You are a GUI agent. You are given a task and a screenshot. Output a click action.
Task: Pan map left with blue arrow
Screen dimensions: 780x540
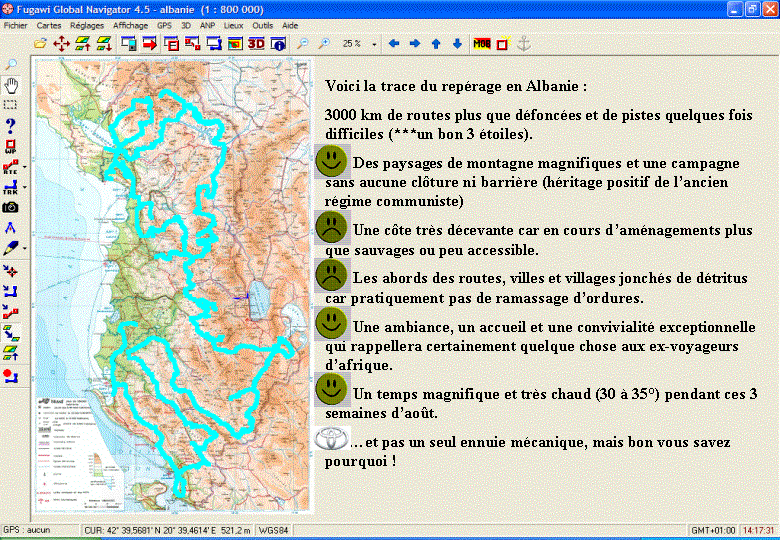tap(394, 44)
